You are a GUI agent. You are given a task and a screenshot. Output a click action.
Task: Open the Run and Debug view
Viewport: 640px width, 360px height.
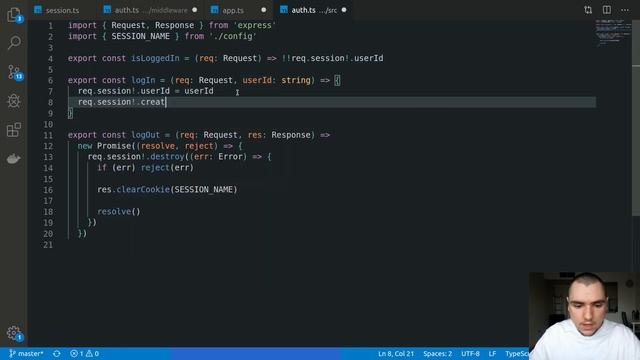point(13,101)
